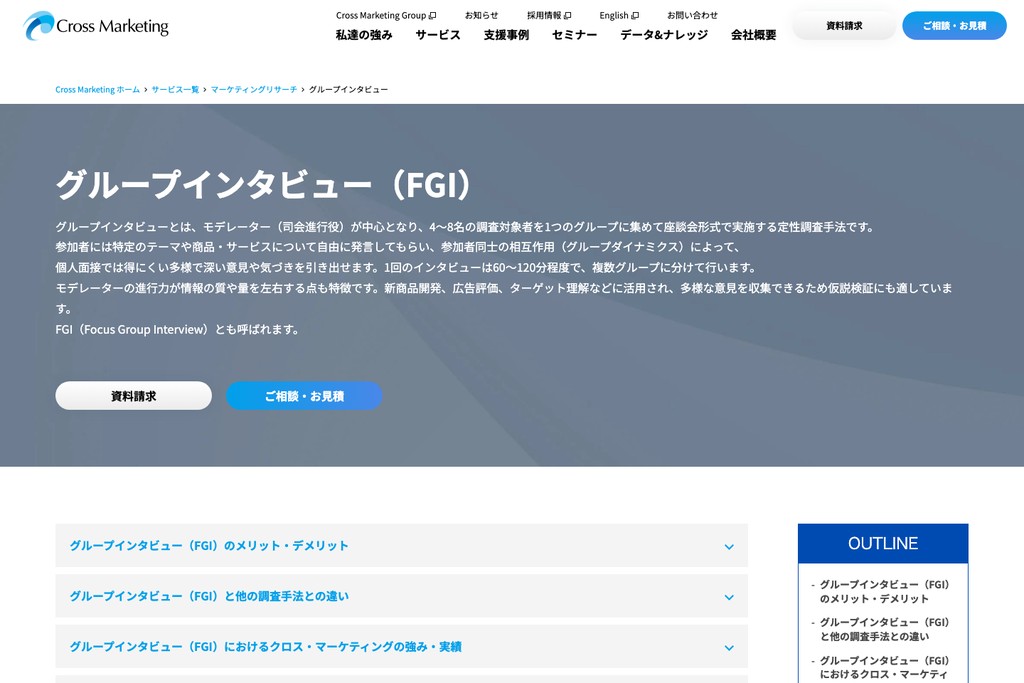The width and height of the screenshot is (1024, 683).
Task: Switch to the English site
Action: click(619, 15)
